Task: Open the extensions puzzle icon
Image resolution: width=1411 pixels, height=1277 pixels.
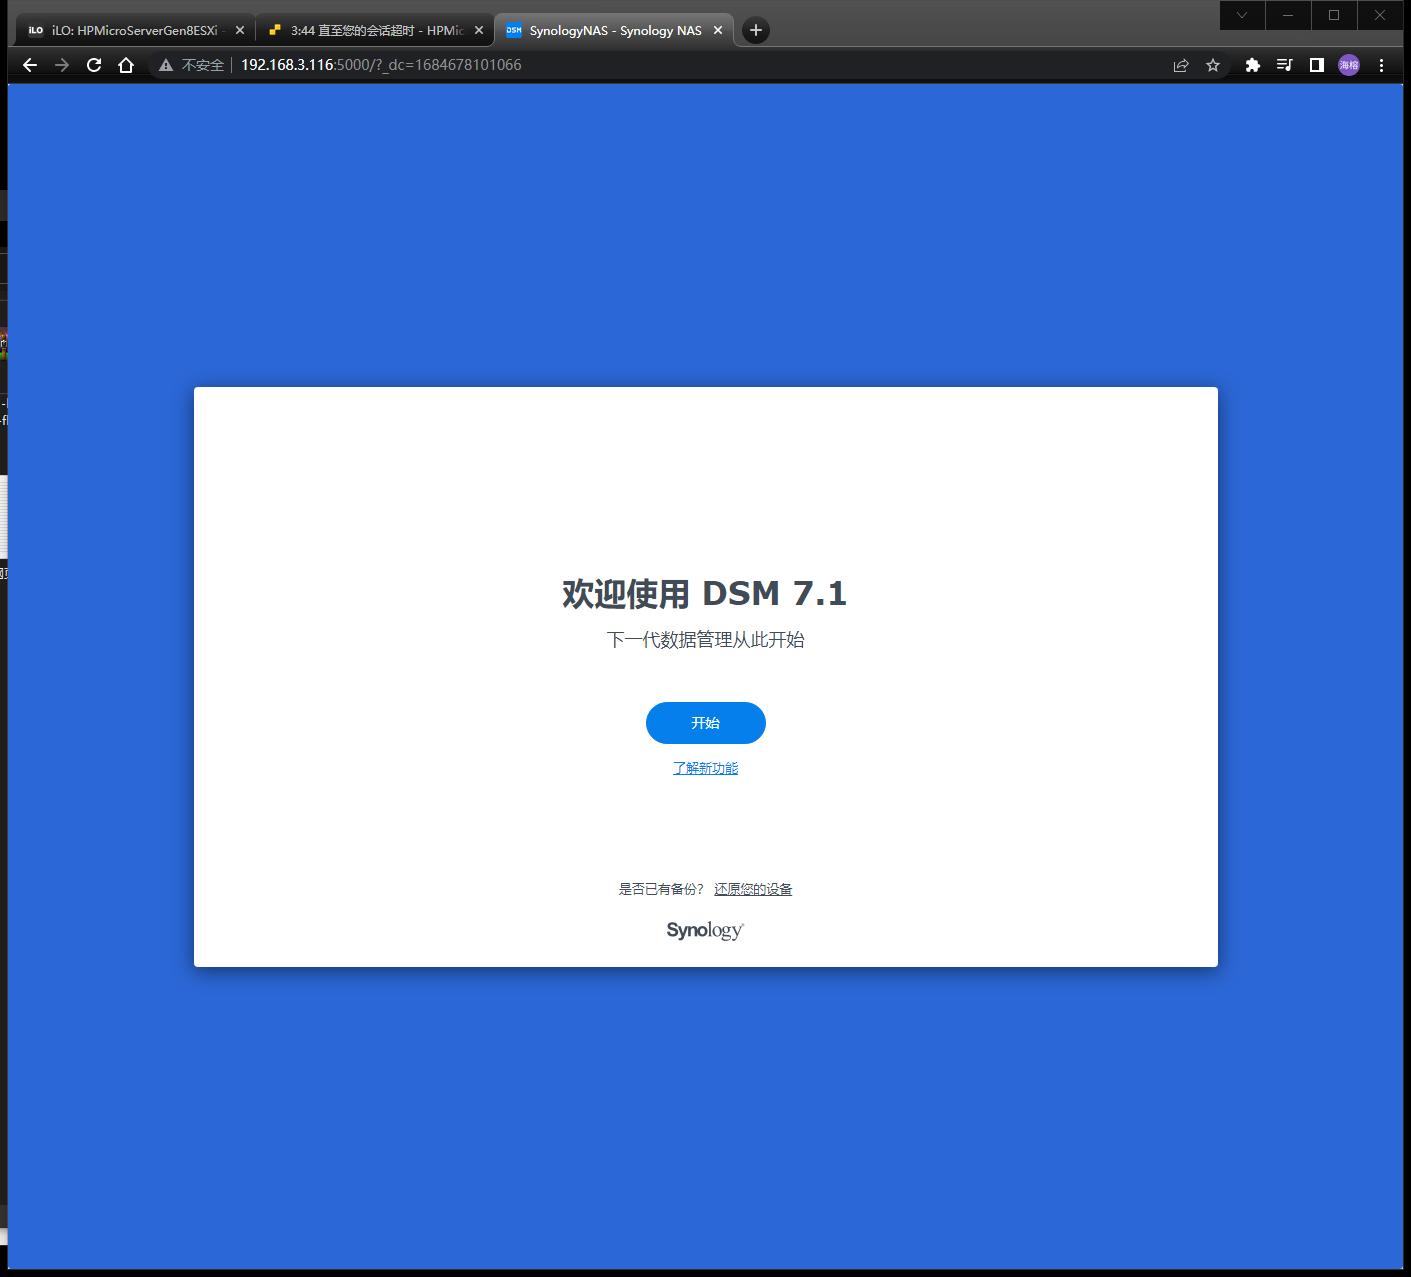Action: click(x=1254, y=65)
